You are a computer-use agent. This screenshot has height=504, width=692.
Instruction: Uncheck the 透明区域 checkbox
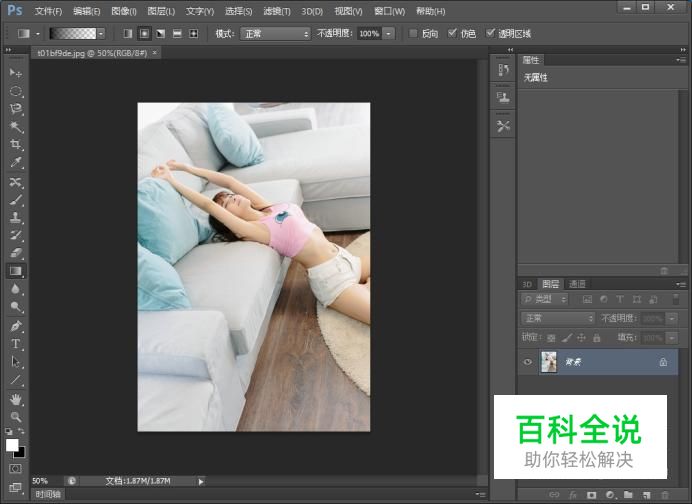tap(490, 33)
